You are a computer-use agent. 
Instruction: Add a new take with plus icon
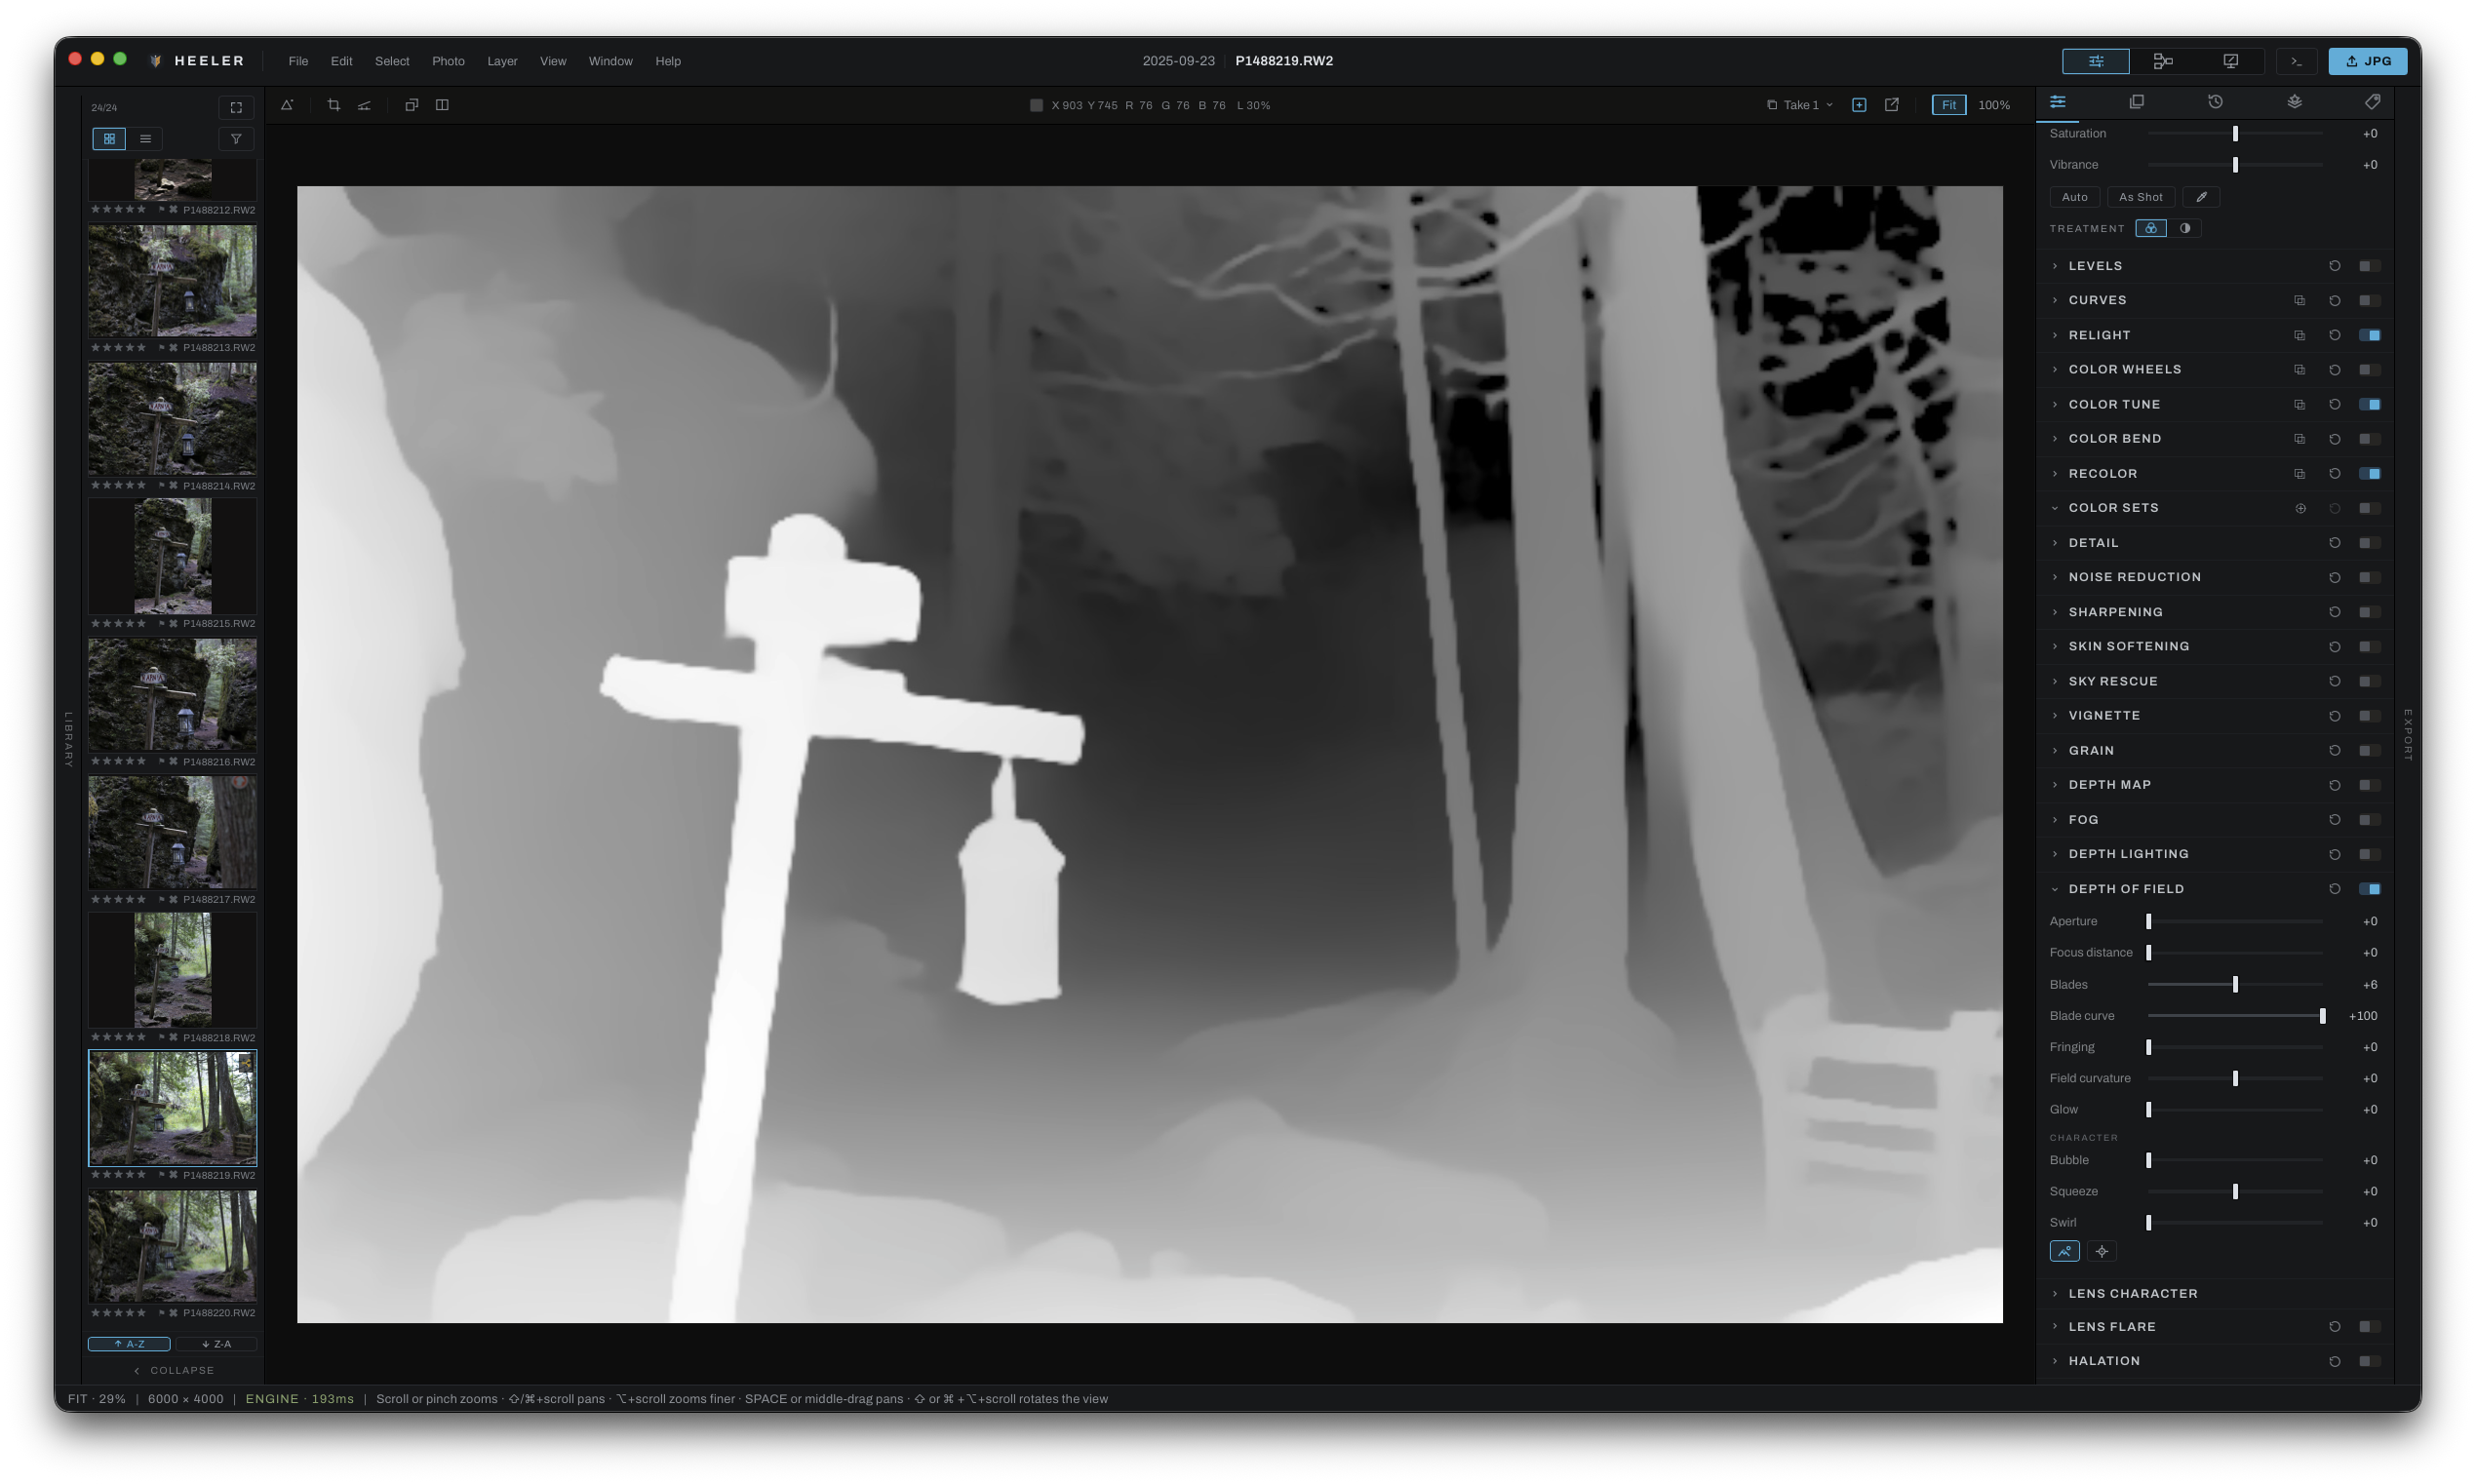coord(1859,105)
